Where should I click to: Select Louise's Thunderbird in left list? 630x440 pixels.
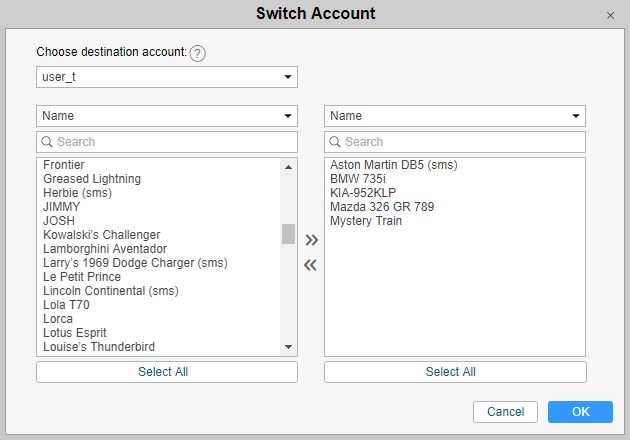click(99, 347)
